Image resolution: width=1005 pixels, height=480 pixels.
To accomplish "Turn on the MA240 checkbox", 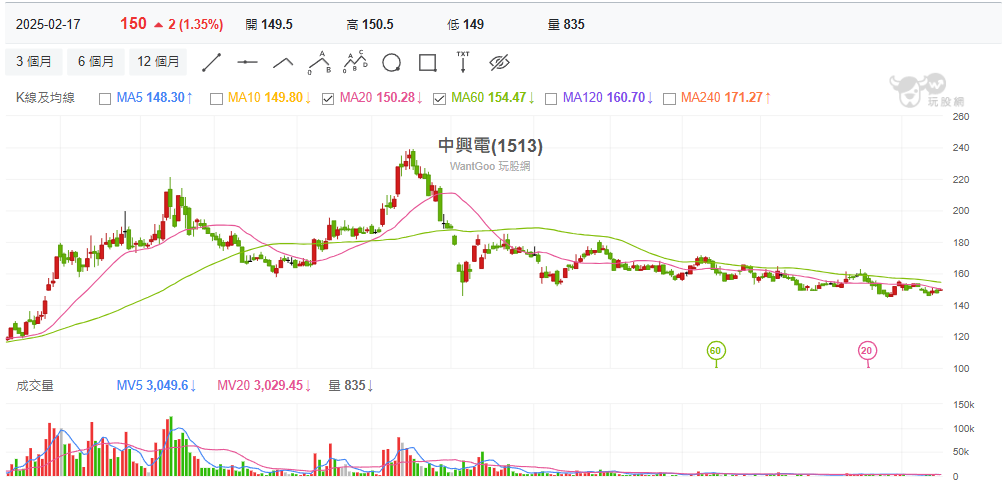I will [x=669, y=98].
